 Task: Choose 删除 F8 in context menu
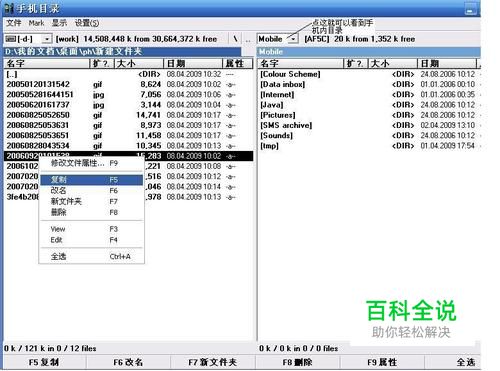92,212
